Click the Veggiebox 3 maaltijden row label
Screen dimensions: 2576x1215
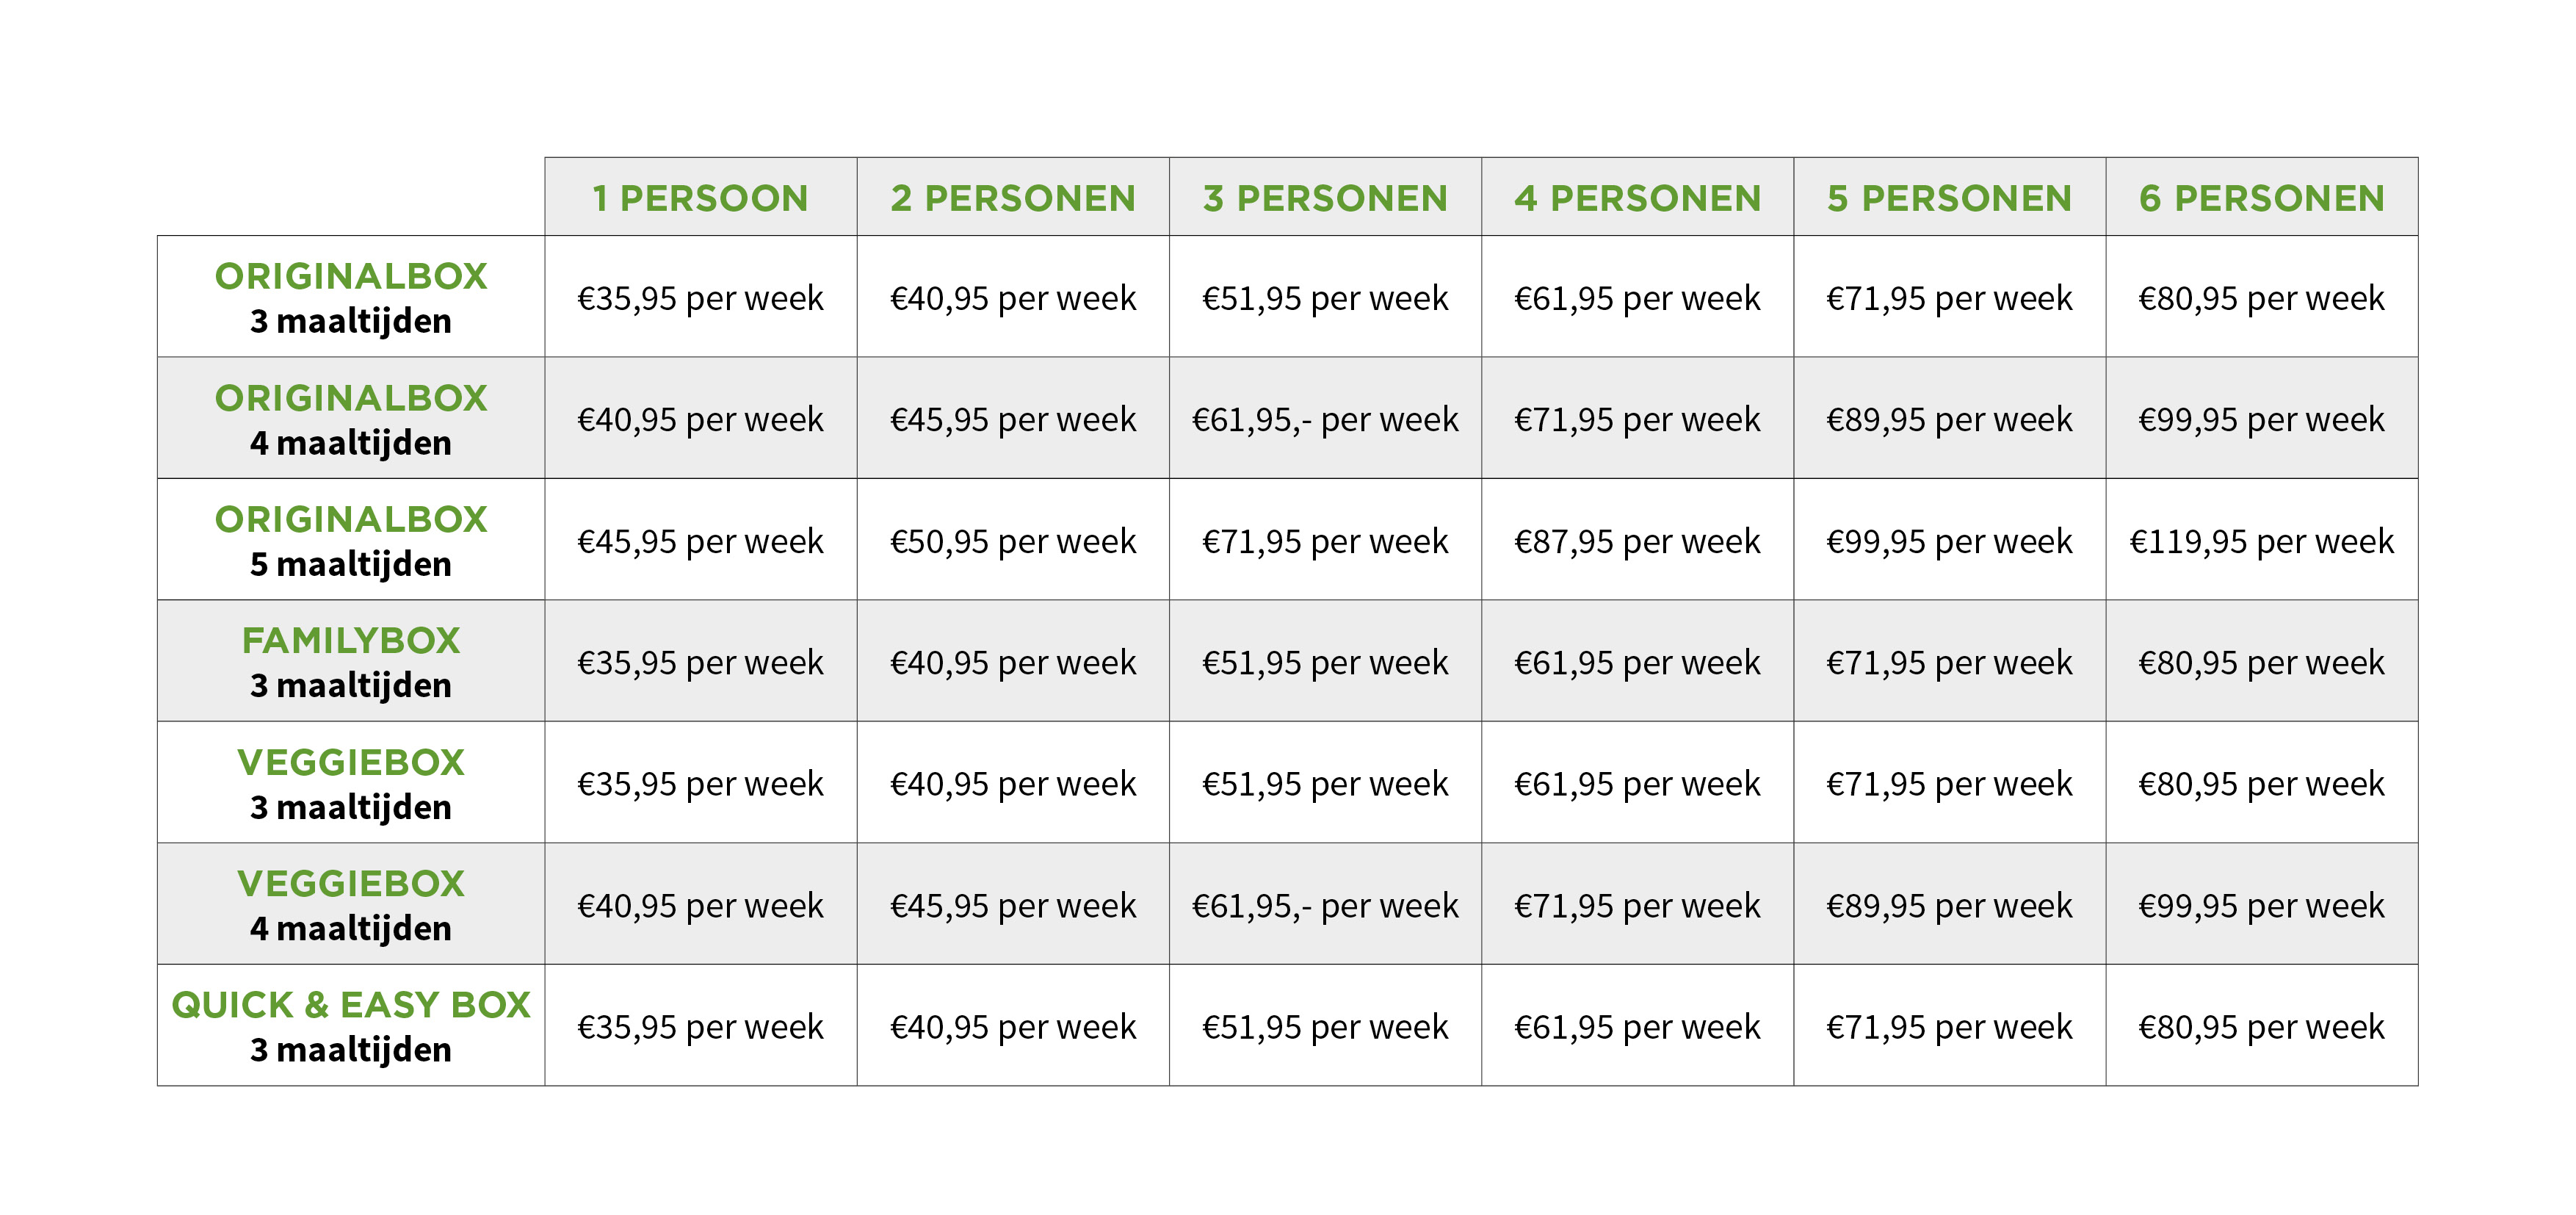click(x=351, y=783)
